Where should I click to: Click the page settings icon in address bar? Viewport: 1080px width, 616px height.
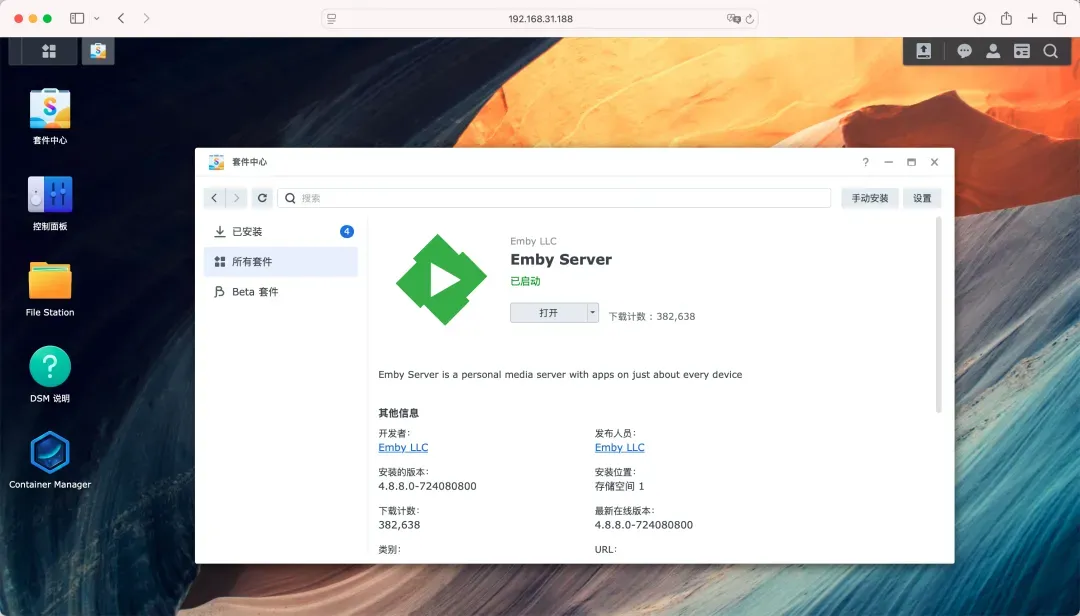(x=332, y=19)
